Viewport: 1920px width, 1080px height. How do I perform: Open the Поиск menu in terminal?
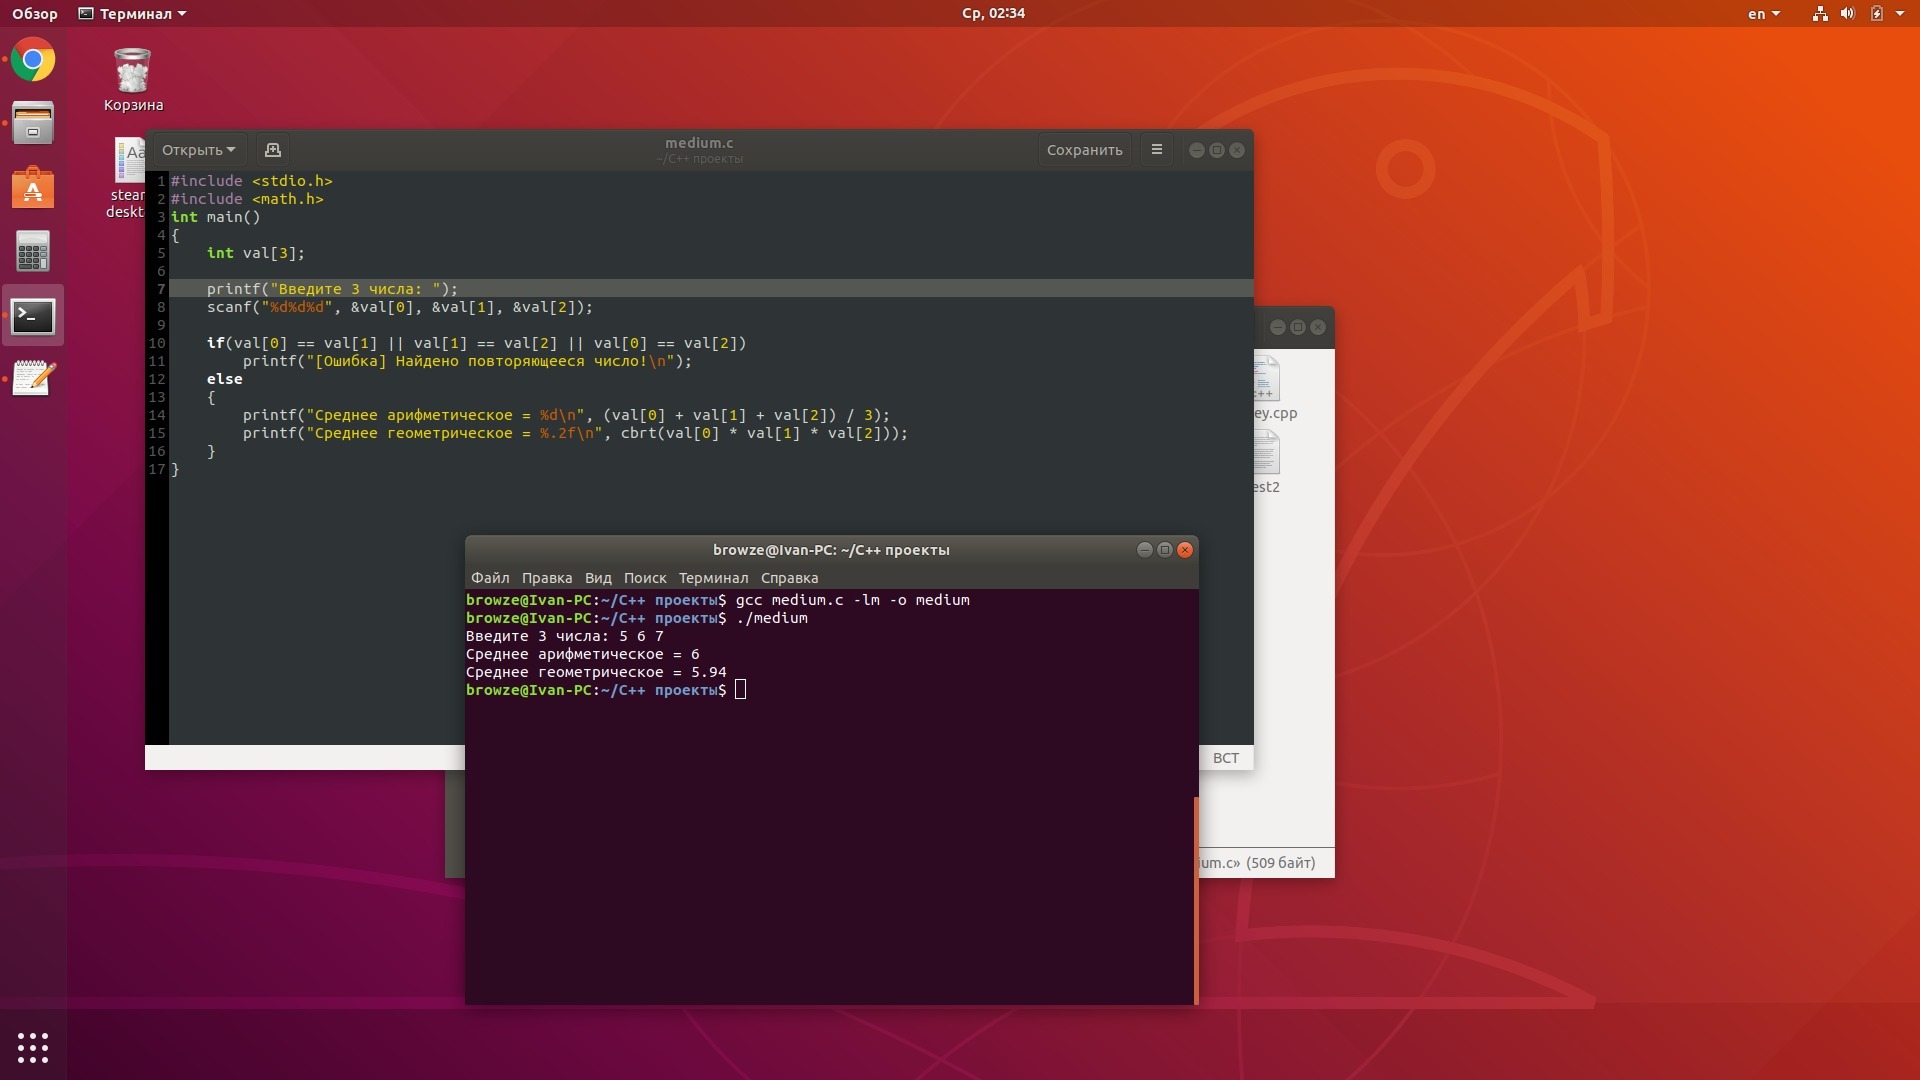click(x=645, y=578)
